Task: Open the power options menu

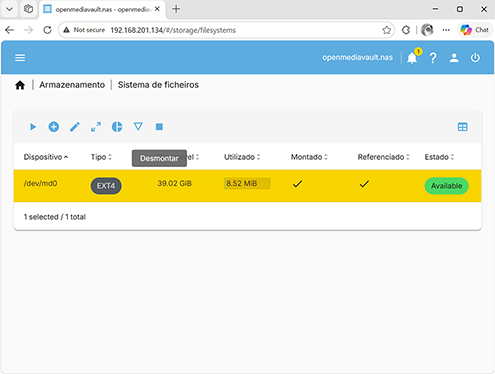Action: (x=475, y=58)
